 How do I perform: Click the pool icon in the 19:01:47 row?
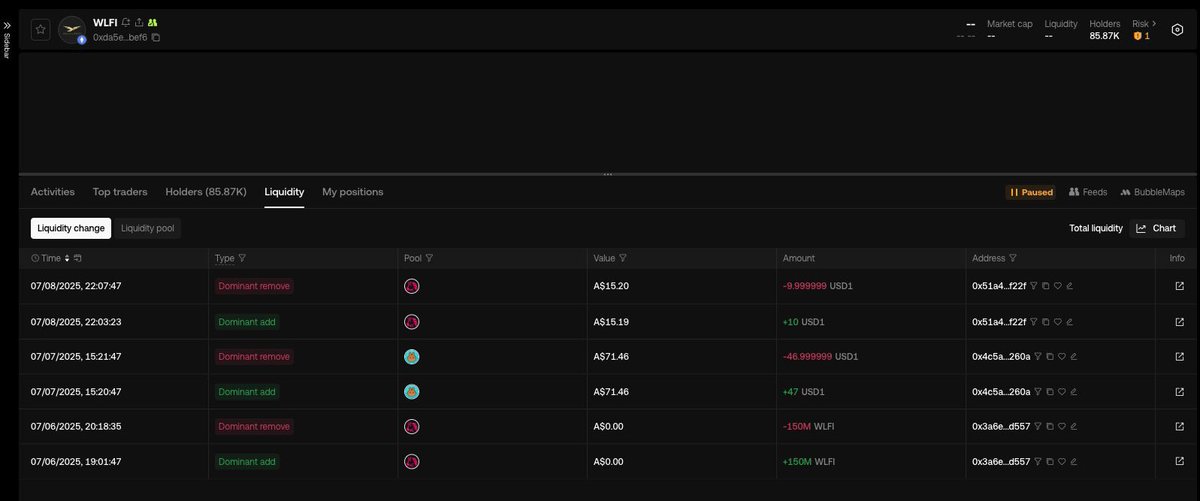click(x=412, y=462)
